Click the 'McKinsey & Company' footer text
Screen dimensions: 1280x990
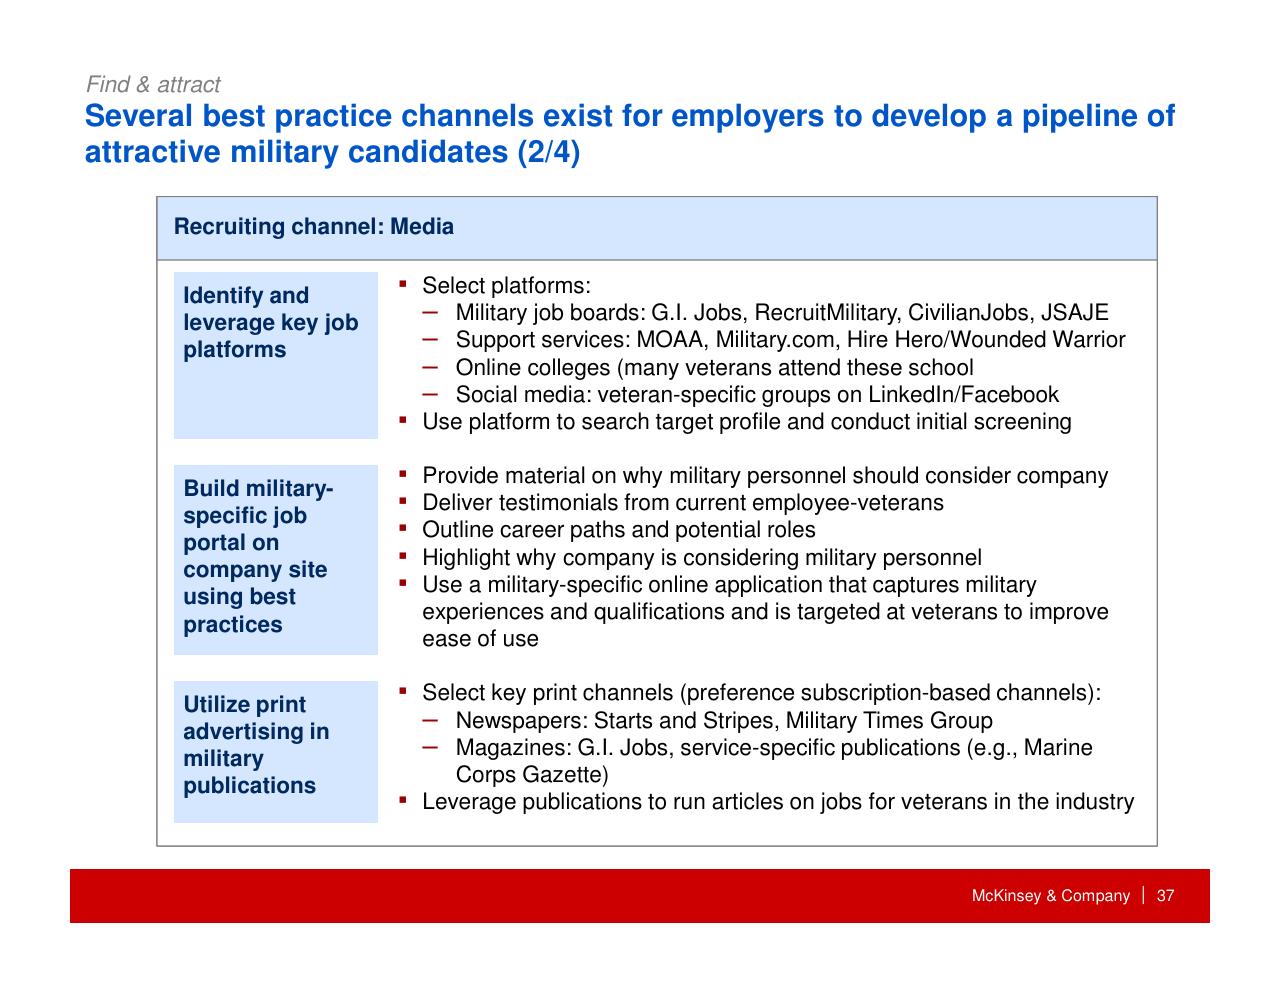tap(1050, 896)
